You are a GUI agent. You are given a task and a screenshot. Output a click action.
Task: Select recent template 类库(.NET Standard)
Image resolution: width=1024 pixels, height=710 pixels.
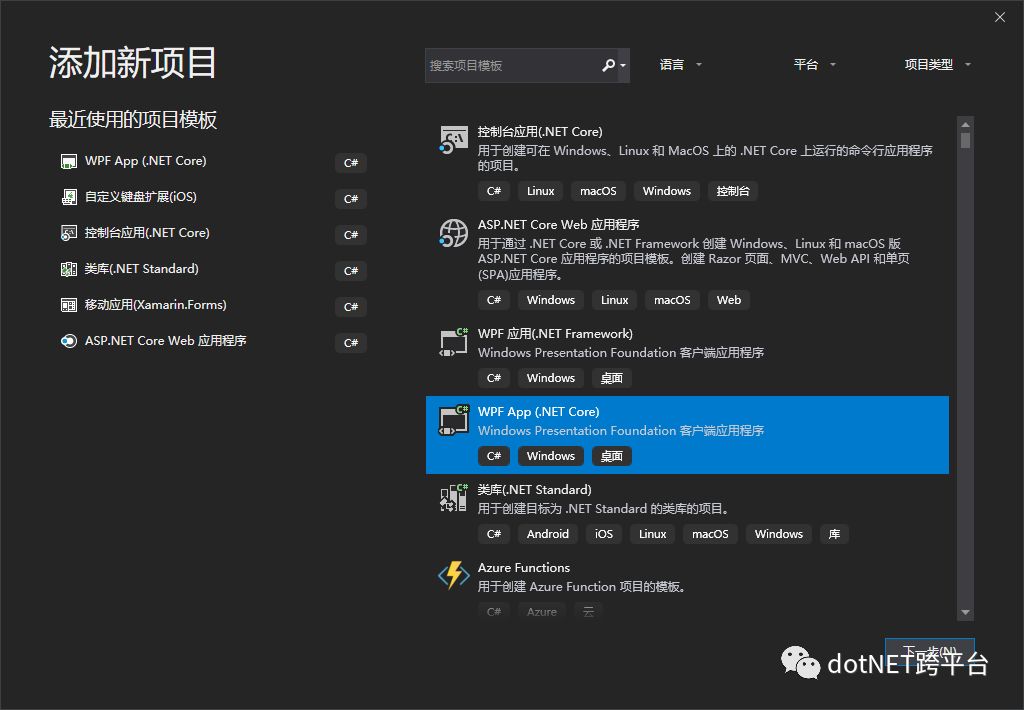click(142, 268)
